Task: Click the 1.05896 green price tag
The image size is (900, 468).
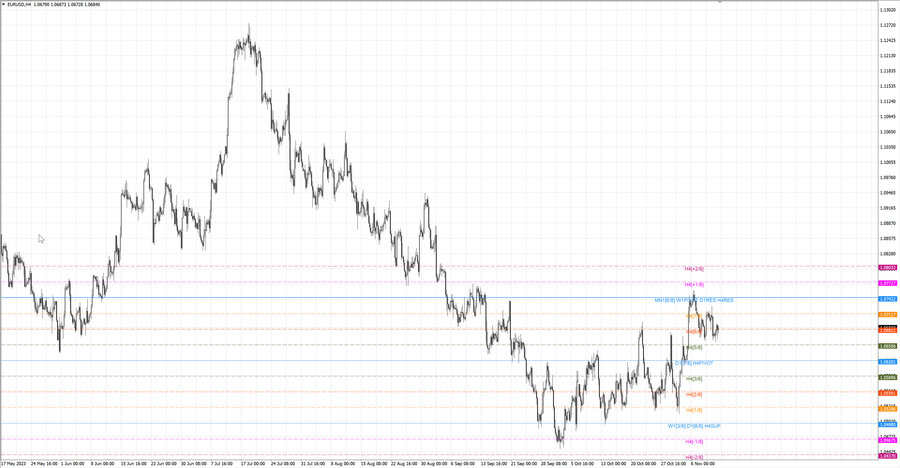Action: [x=888, y=377]
